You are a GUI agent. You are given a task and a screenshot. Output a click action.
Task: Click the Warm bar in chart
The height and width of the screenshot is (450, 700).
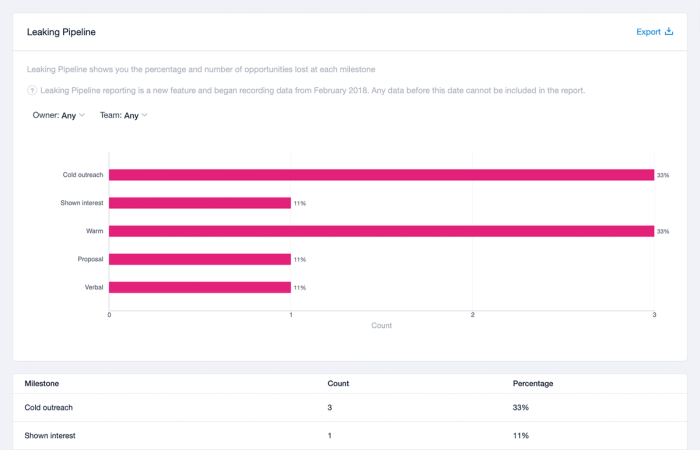(x=380, y=231)
